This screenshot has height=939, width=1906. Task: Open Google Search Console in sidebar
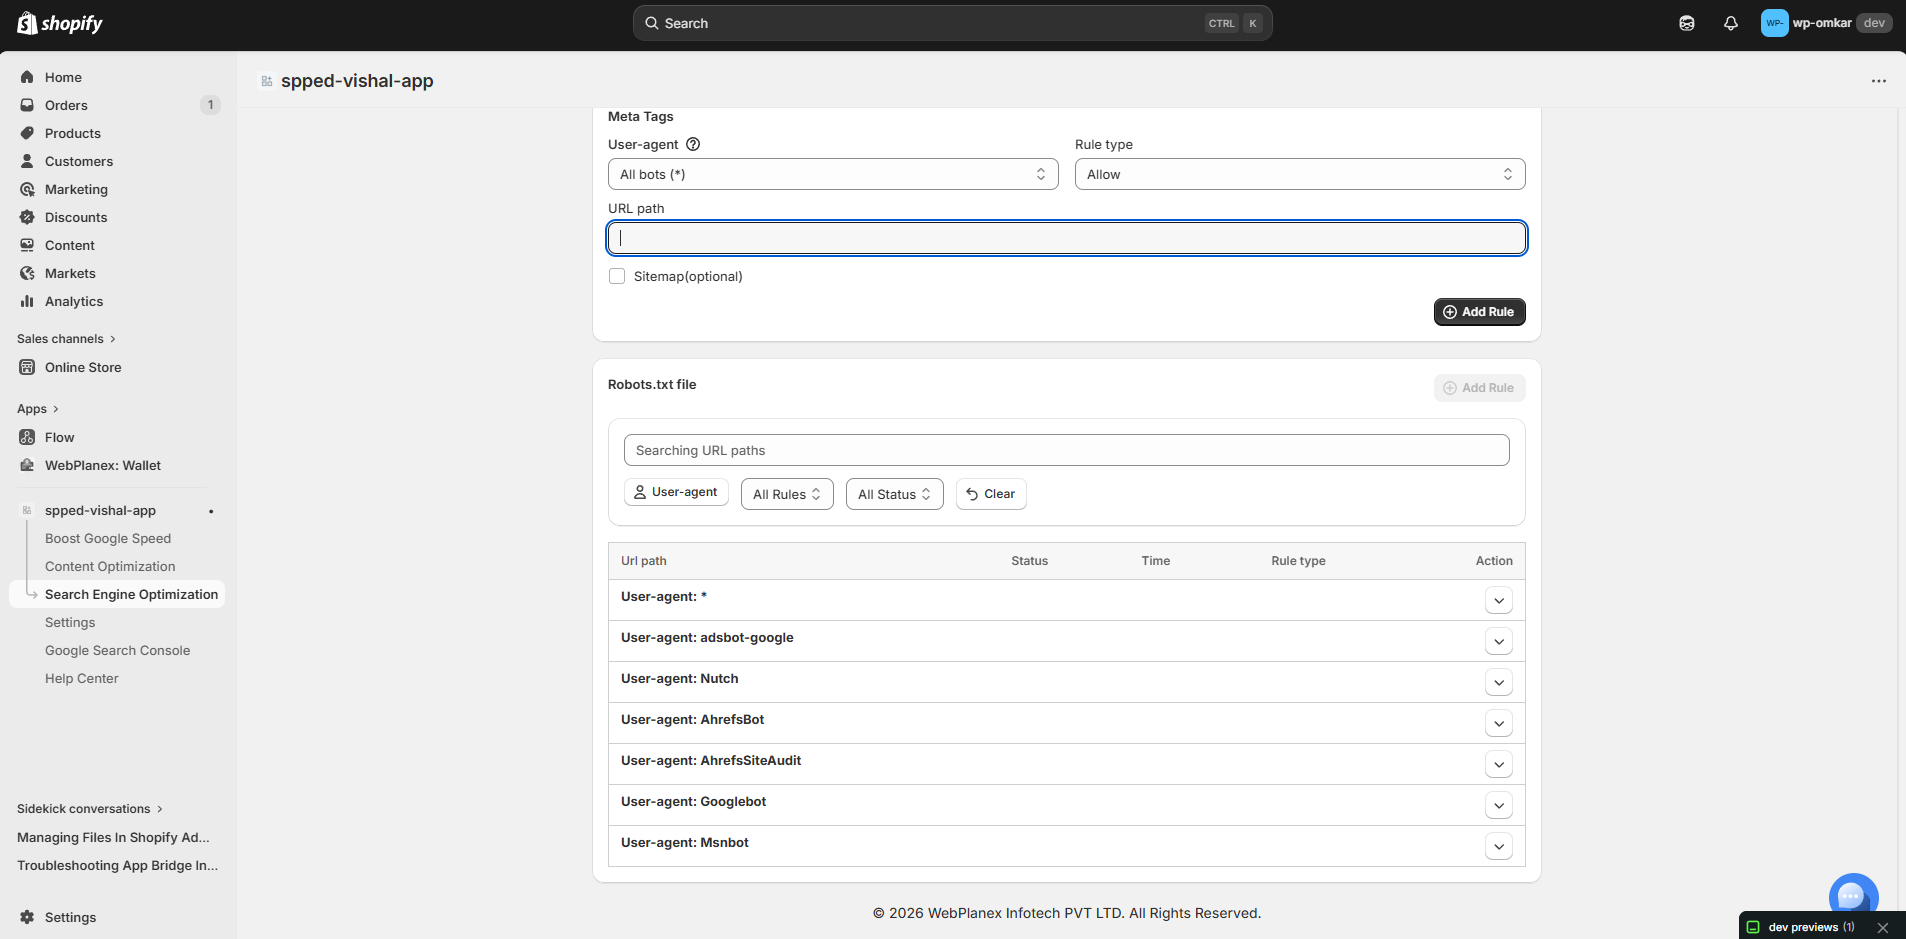(x=117, y=650)
